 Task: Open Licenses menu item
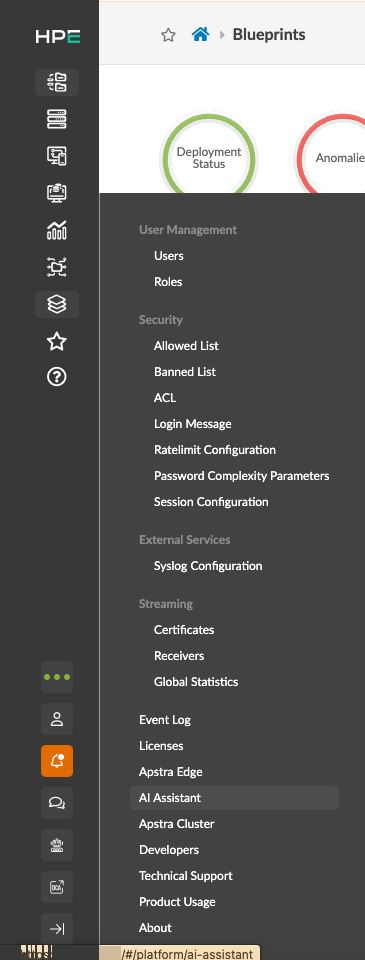(x=161, y=746)
